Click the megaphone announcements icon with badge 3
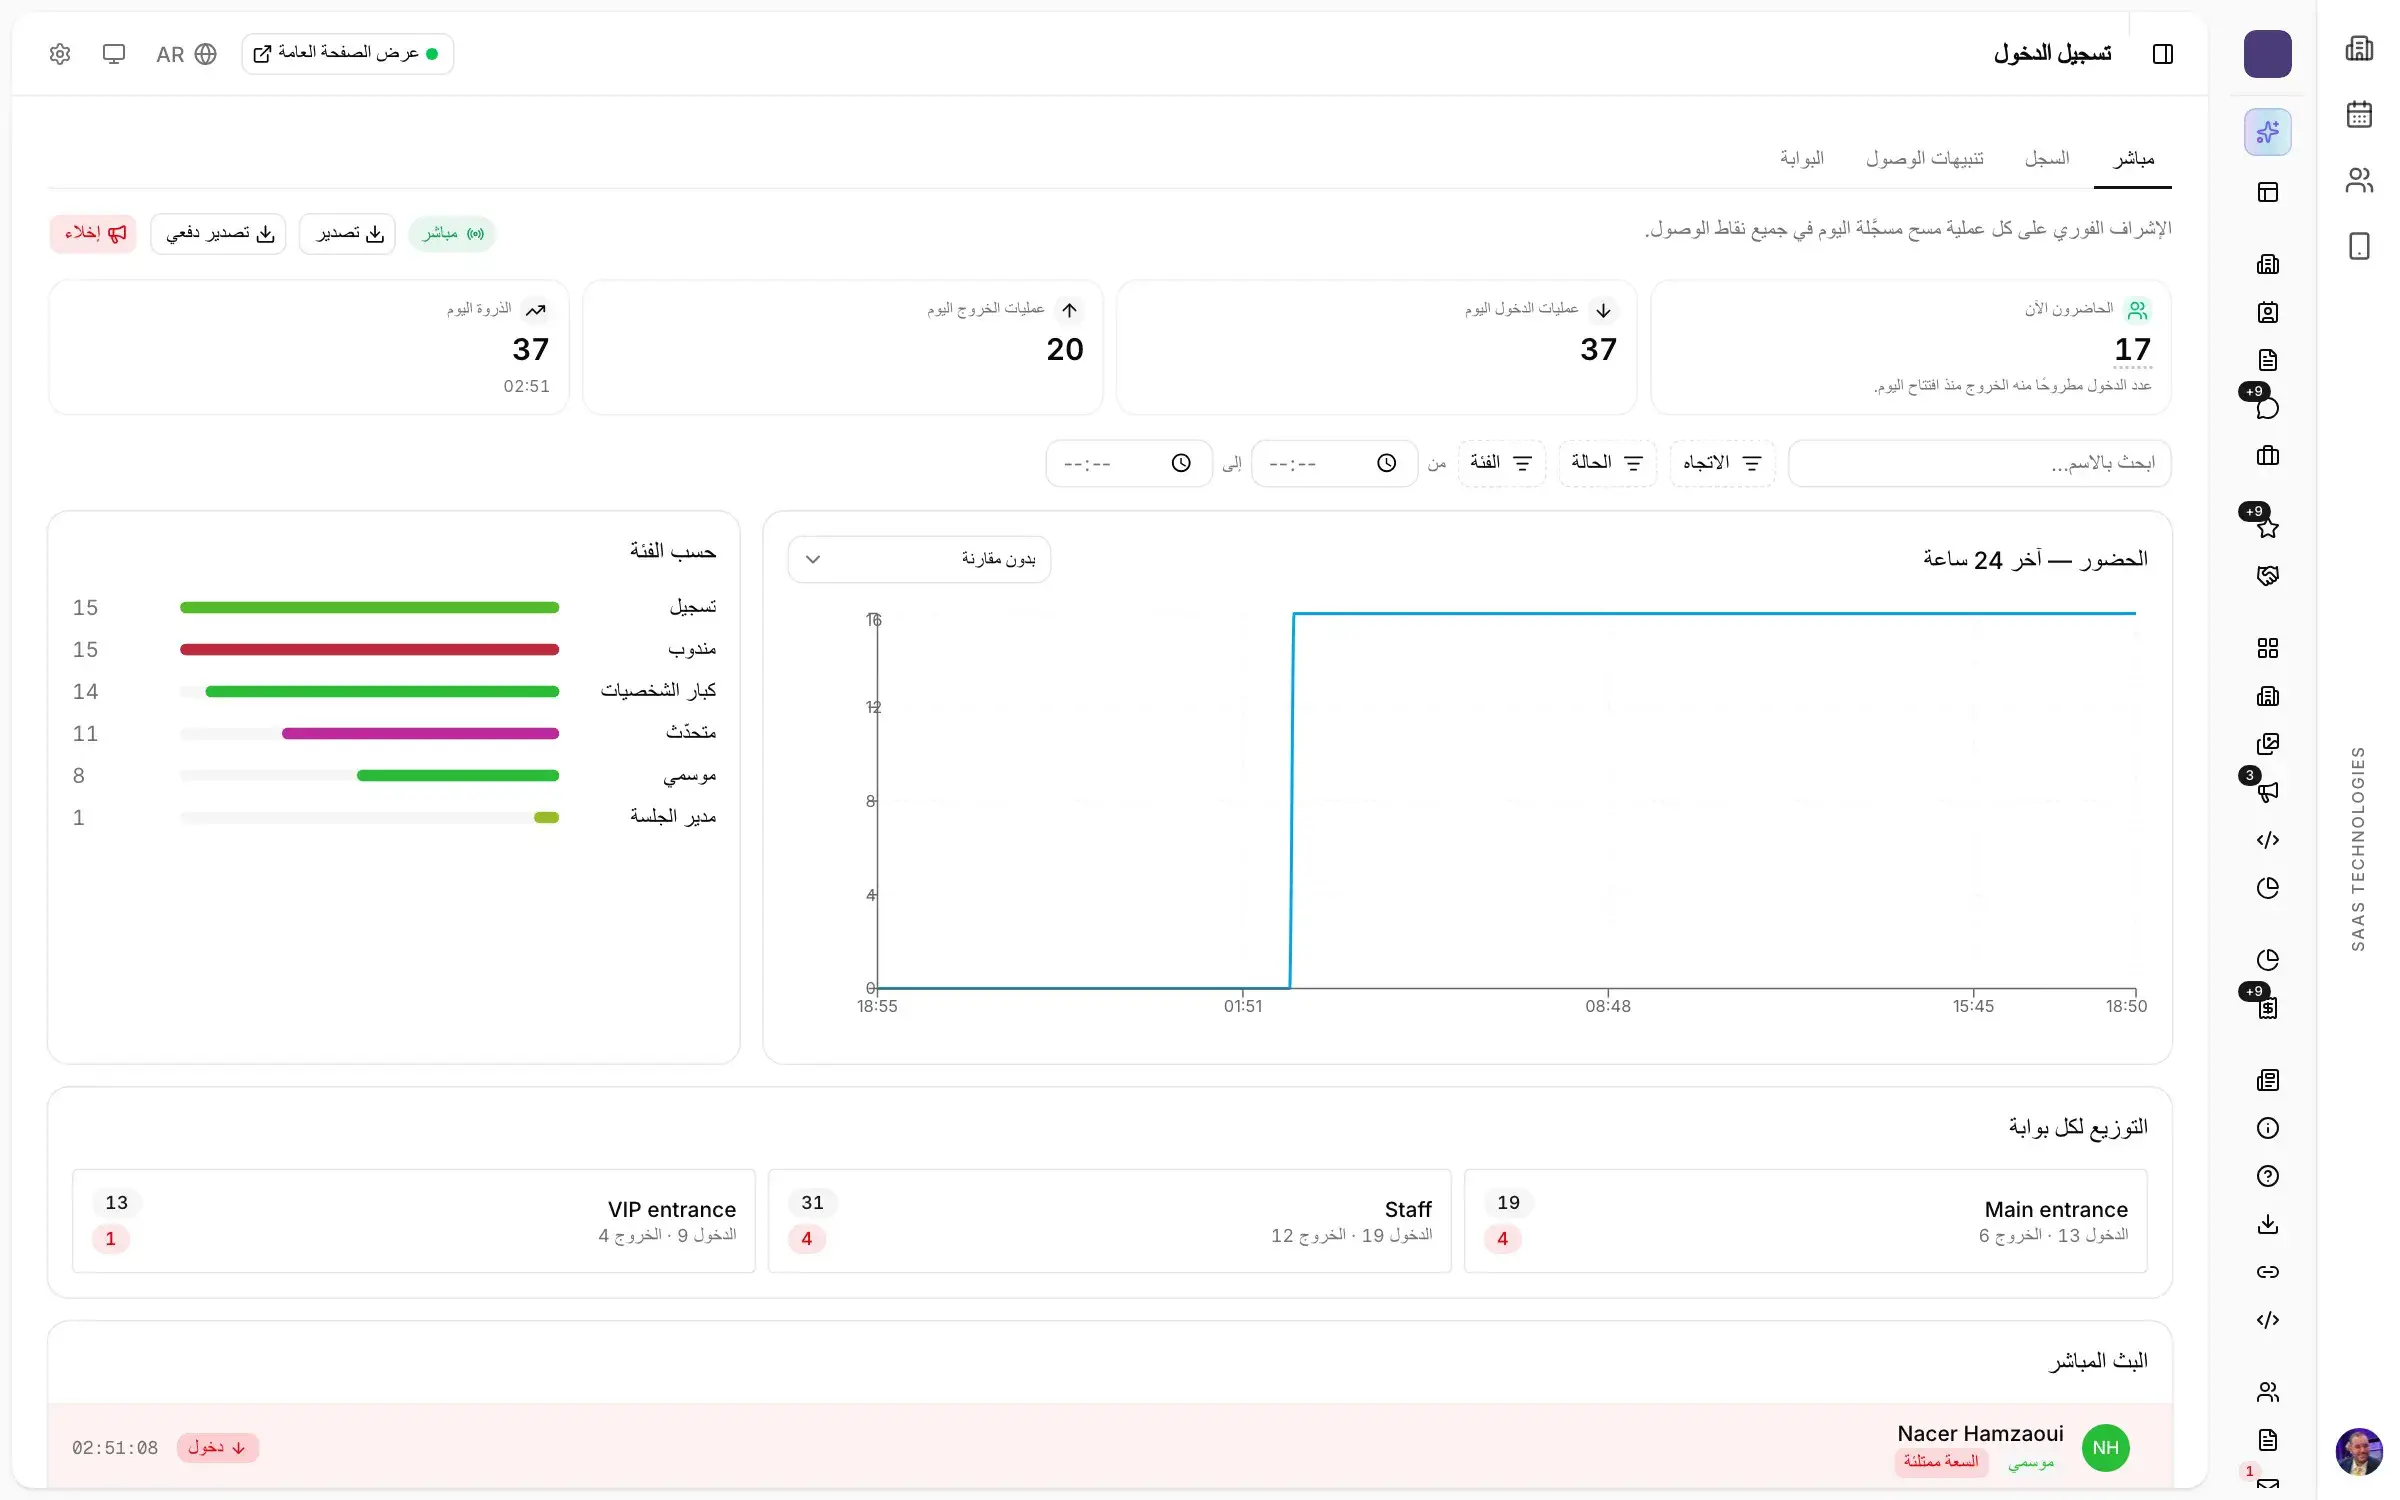The height and width of the screenshot is (1500, 2400). click(x=2267, y=792)
